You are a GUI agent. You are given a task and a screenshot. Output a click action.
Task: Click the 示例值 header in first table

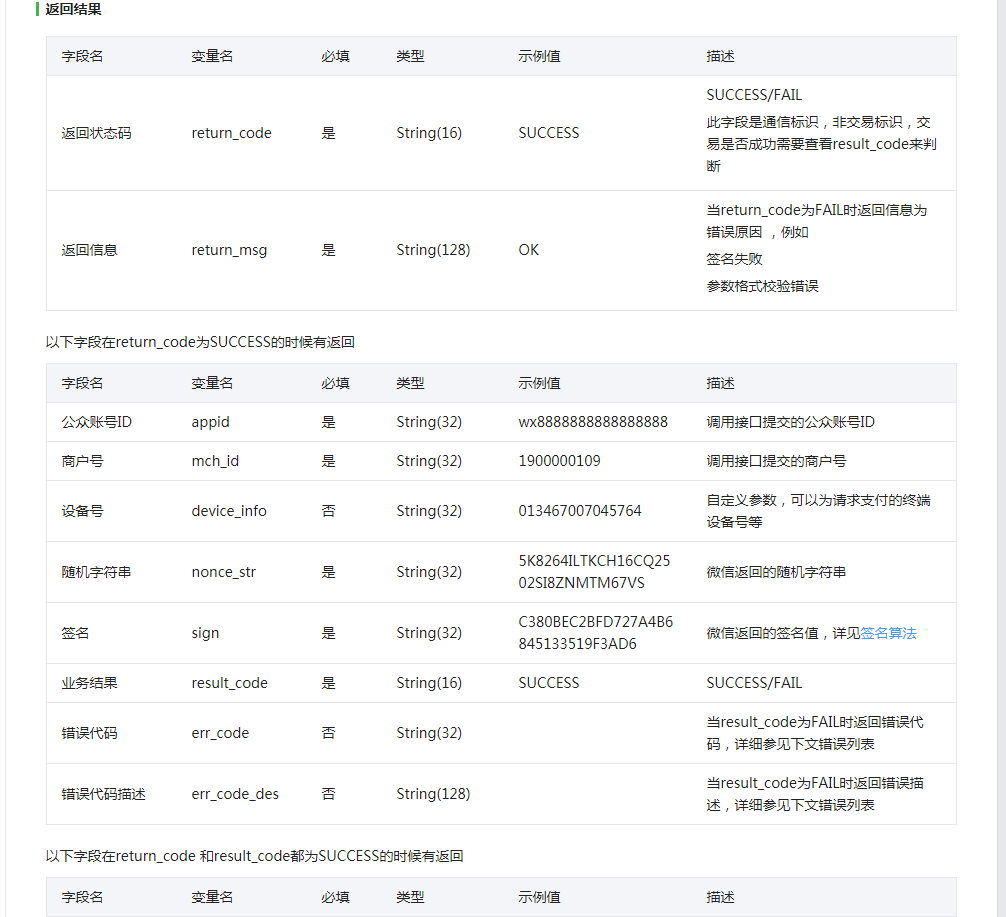pyautogui.click(x=539, y=56)
